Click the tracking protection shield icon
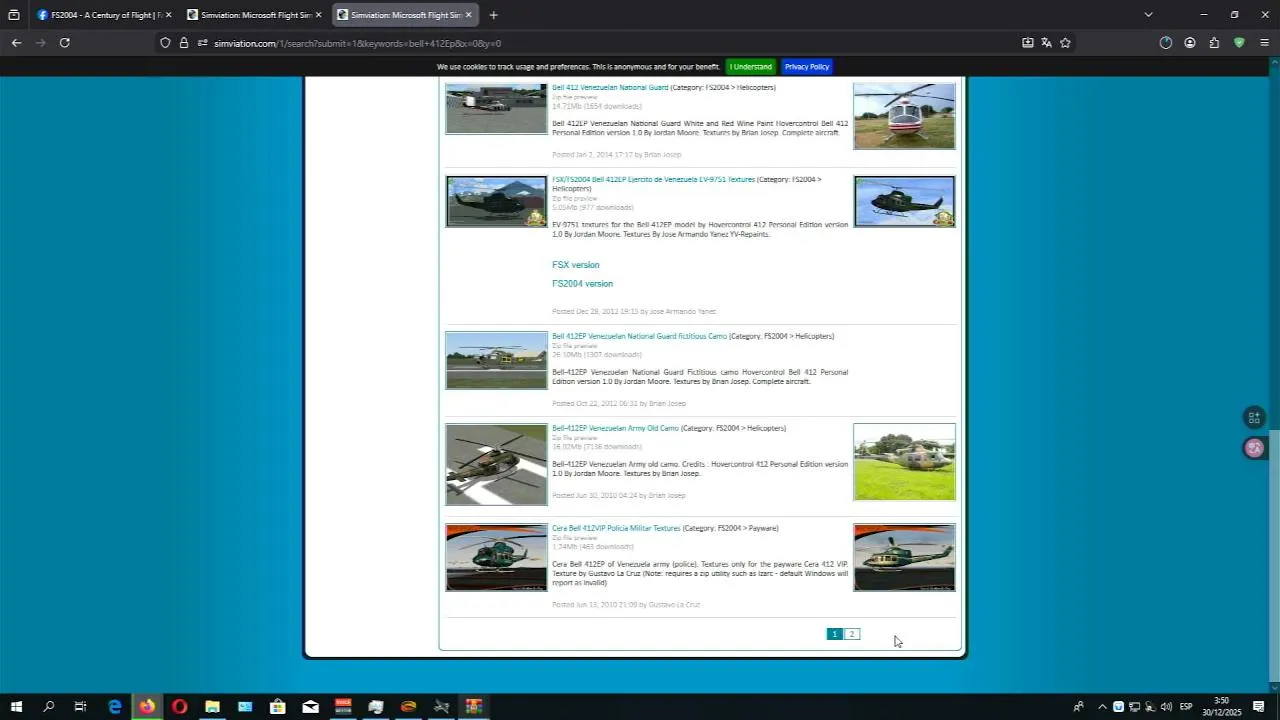Viewport: 1280px width, 720px height. [x=165, y=43]
